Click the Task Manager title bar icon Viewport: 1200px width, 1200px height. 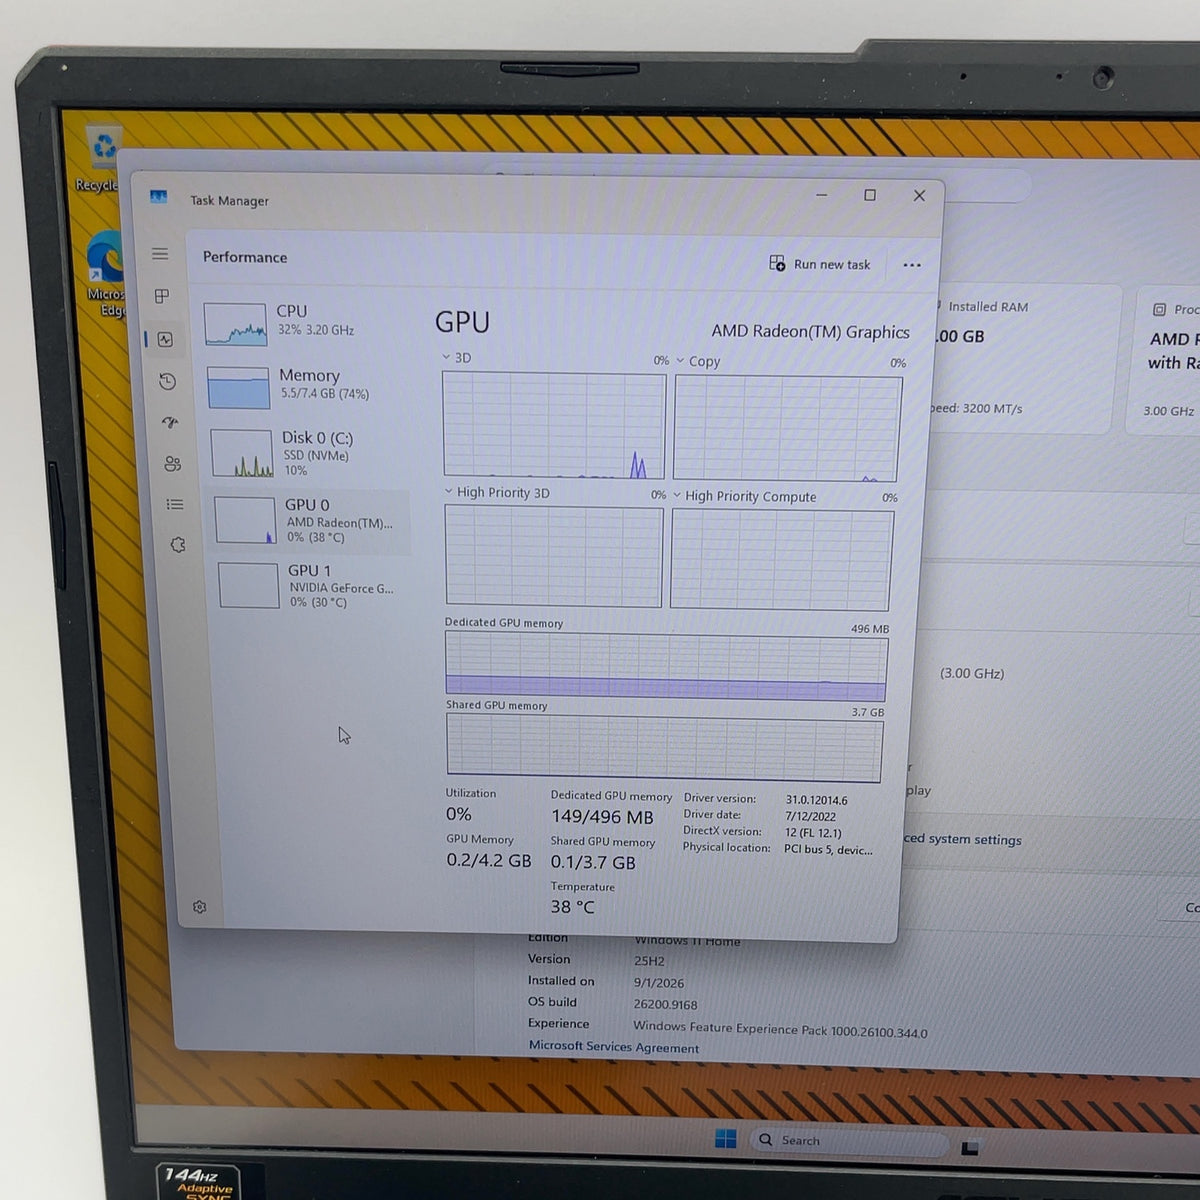(158, 197)
